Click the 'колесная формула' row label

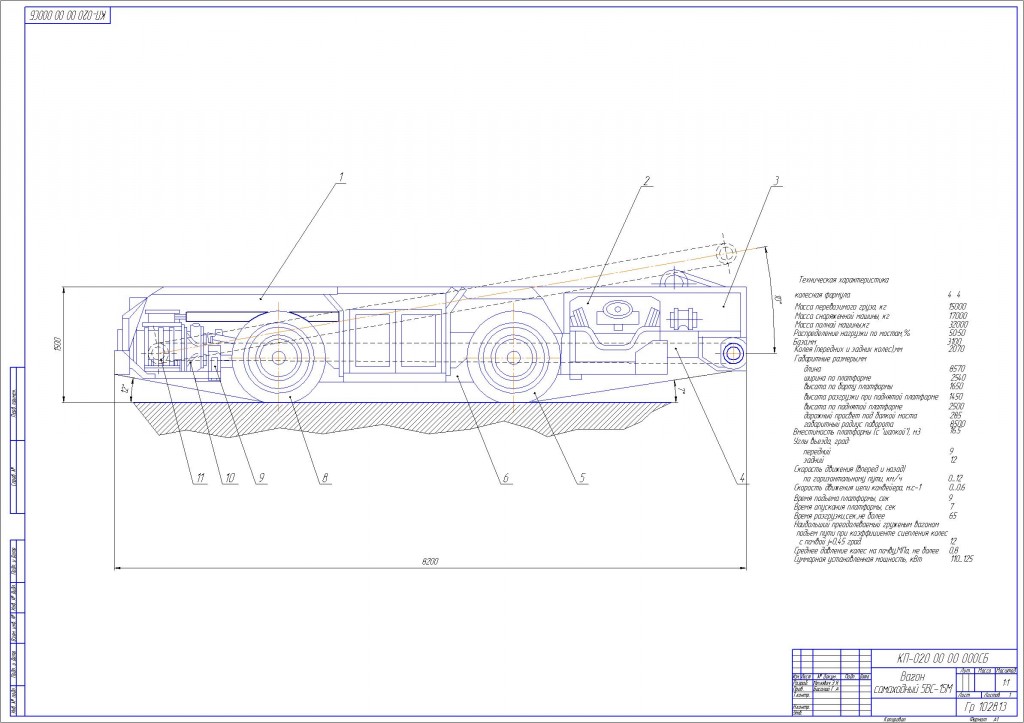tap(822, 295)
